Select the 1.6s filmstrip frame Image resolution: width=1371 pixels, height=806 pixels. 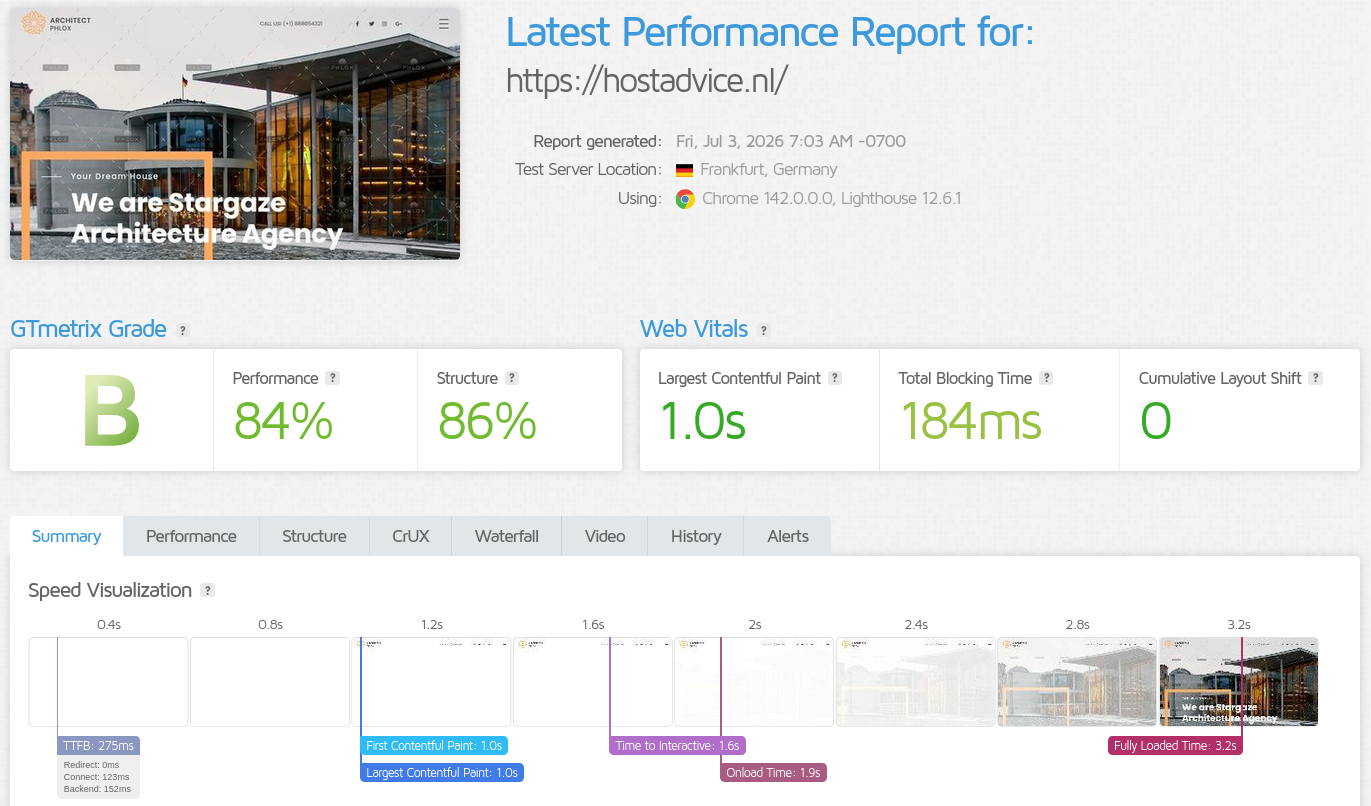coord(593,682)
